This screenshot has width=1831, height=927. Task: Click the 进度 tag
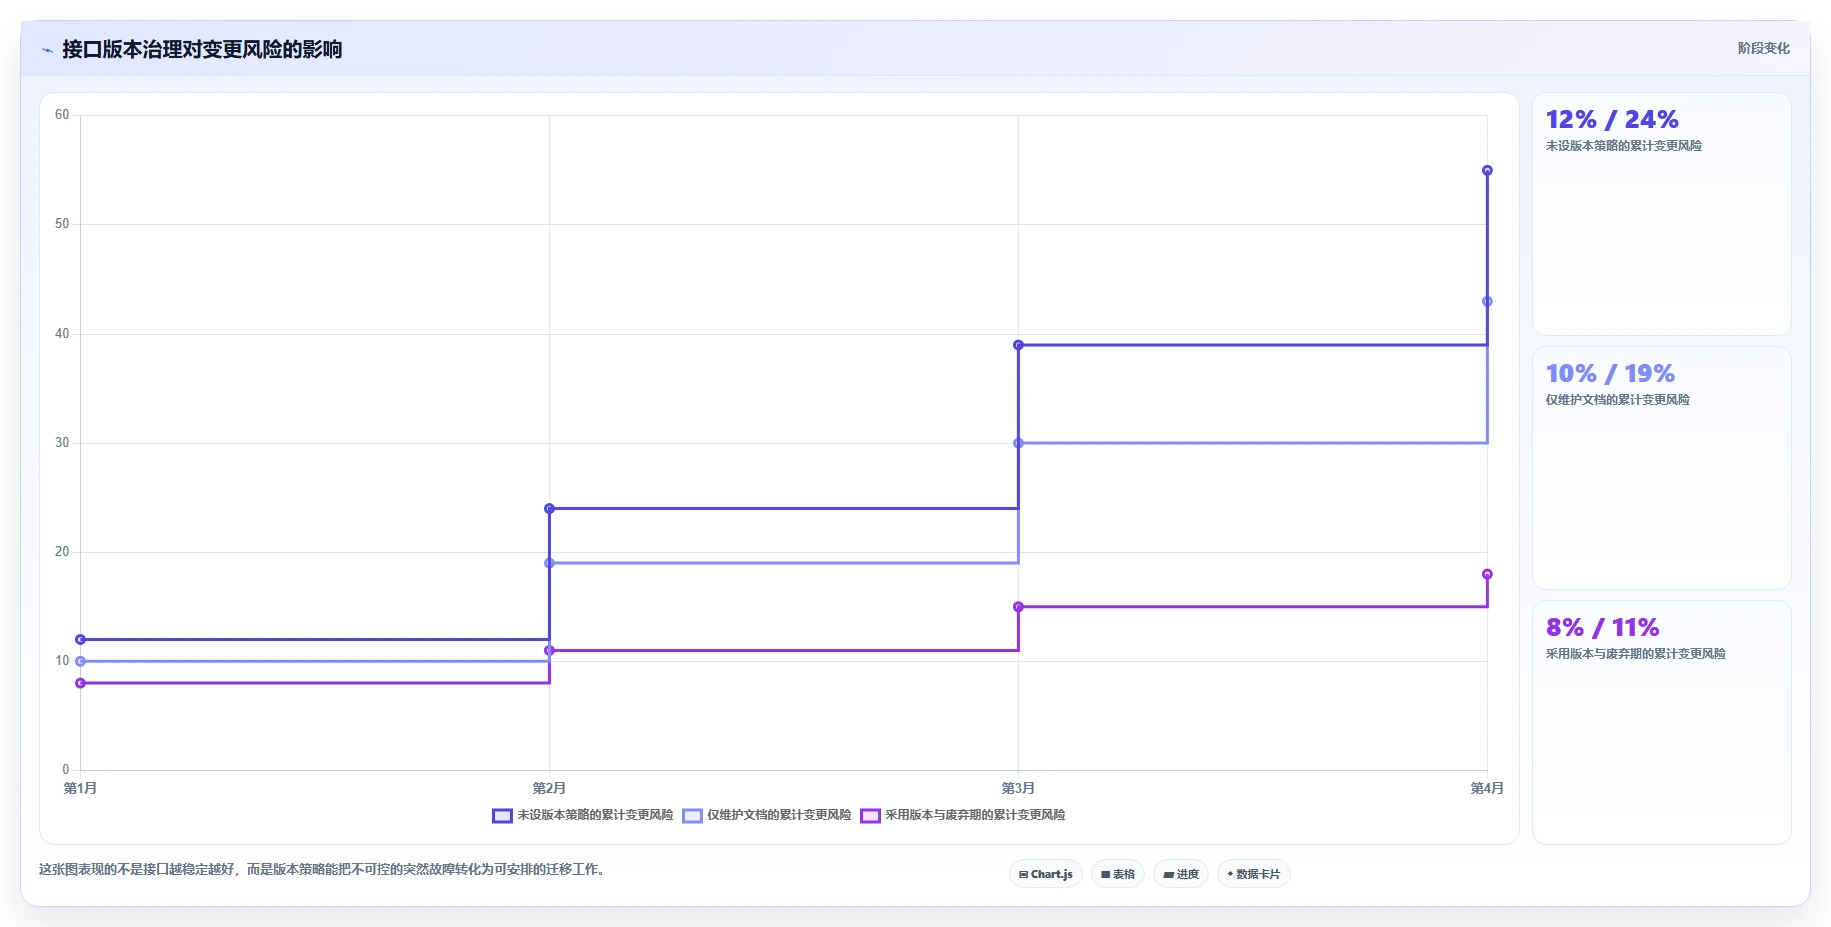[x=1181, y=874]
